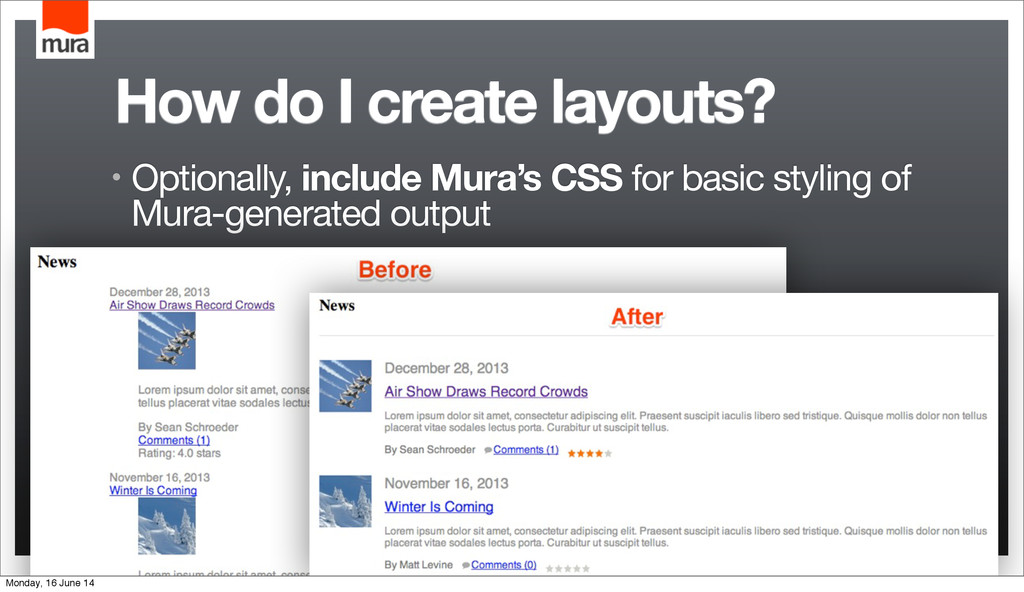This screenshot has height=592, width=1024.
Task: Click 'November 16, 2013' in Before panel
Action: pyautogui.click(x=159, y=477)
